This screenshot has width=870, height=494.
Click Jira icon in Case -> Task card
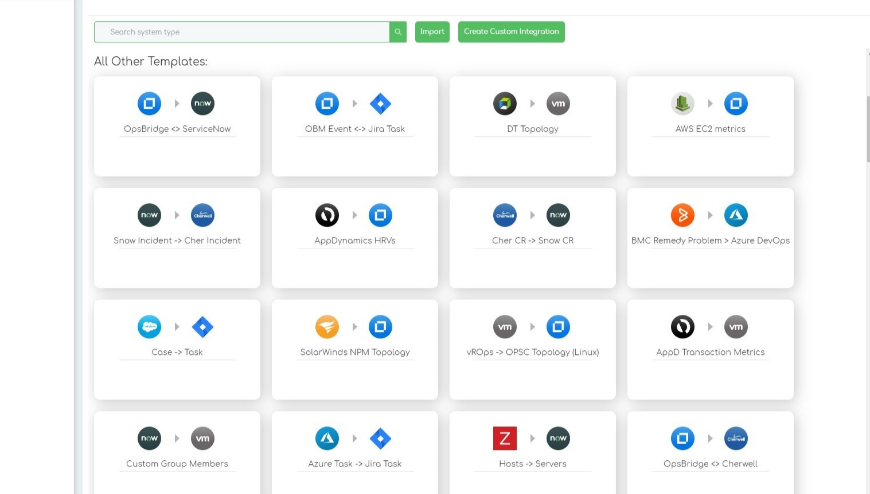203,327
